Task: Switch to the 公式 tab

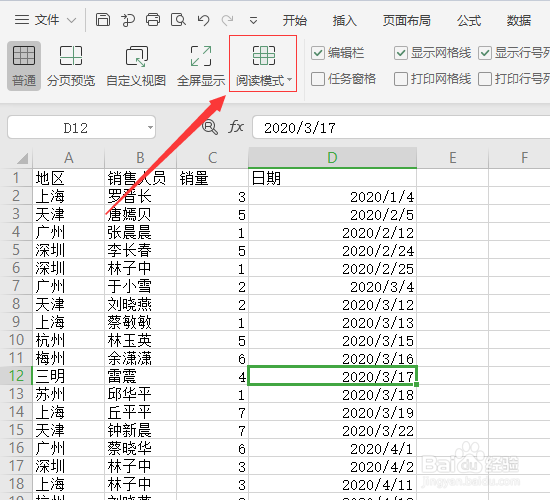Action: tap(469, 20)
